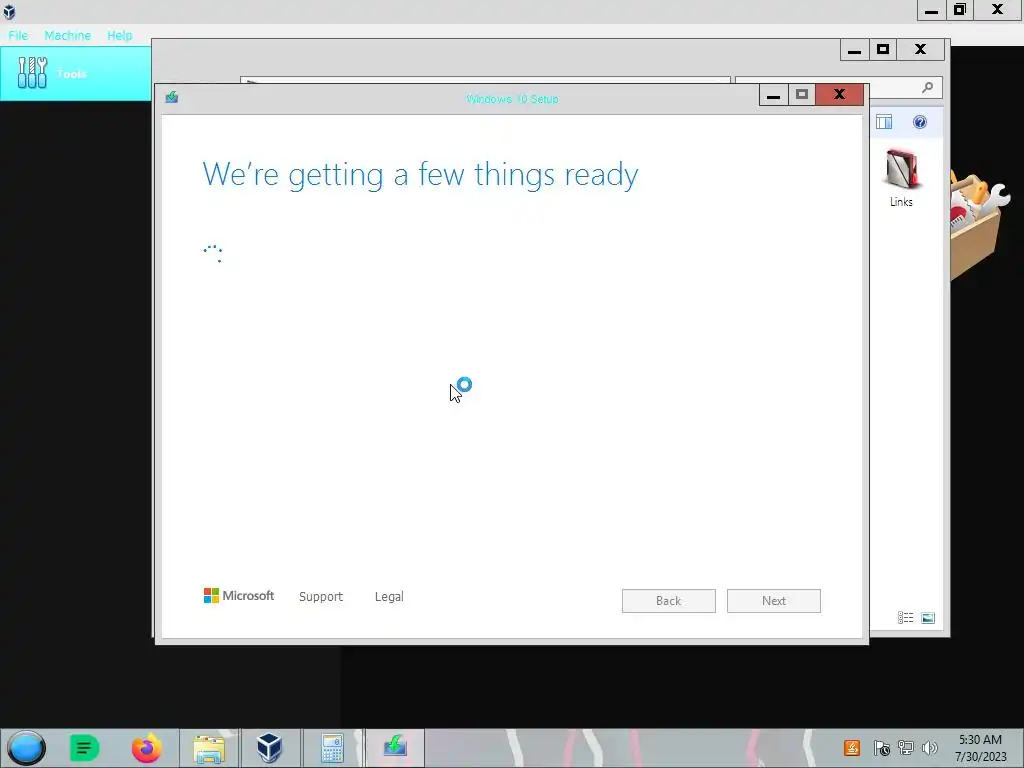Open the green notes app on the taskbar
Viewport: 1024px width, 768px height.
click(x=84, y=748)
